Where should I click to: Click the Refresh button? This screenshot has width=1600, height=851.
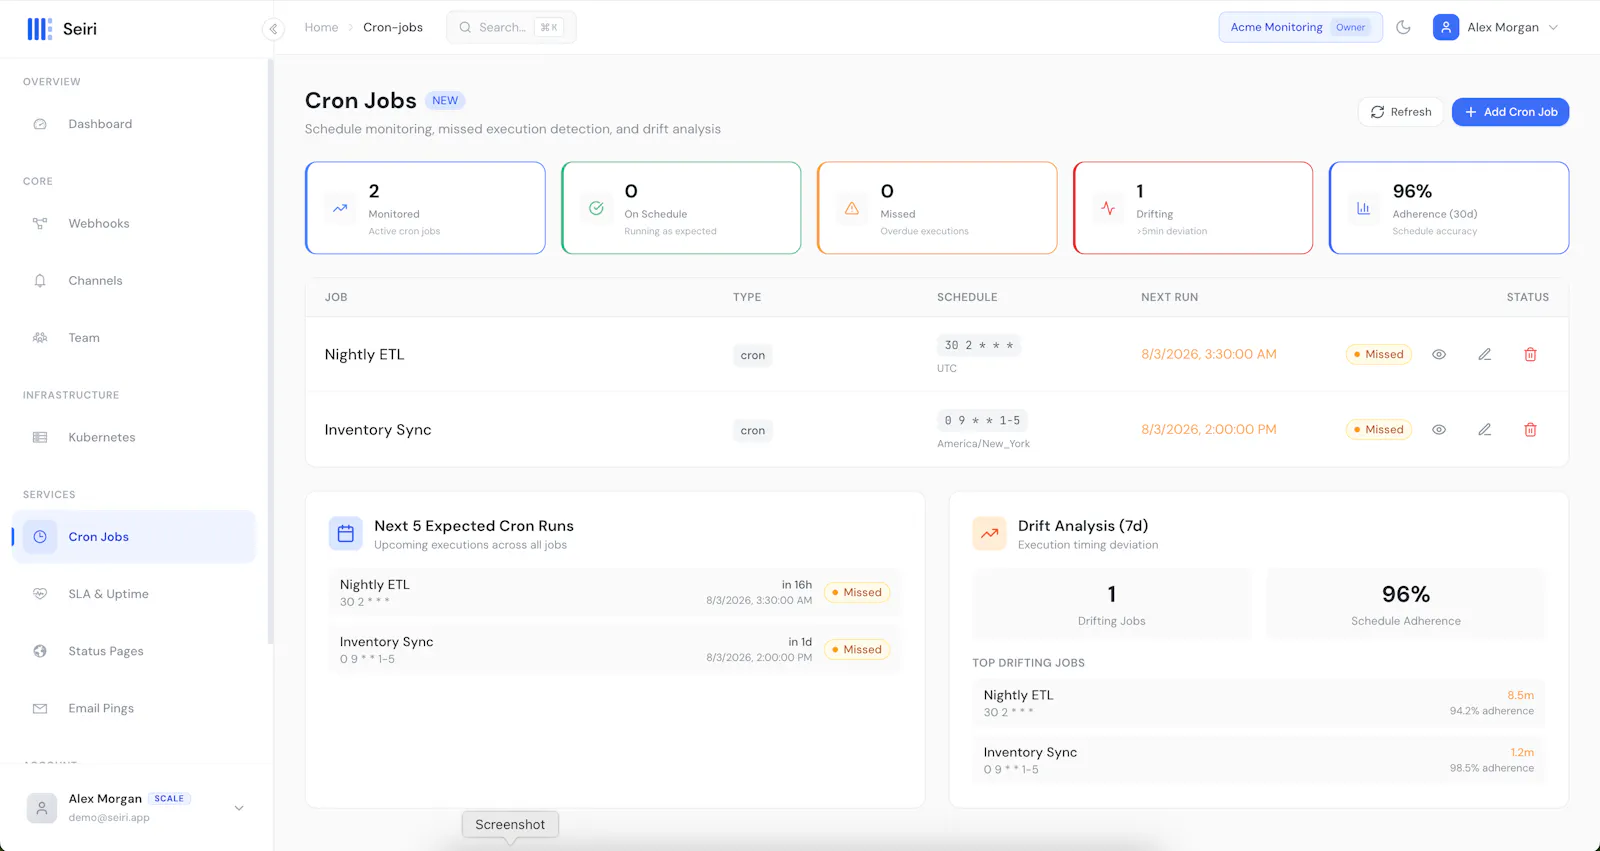[1400, 112]
